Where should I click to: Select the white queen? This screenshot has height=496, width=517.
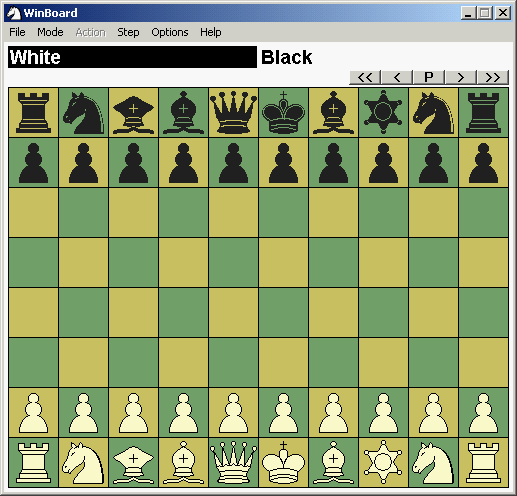click(233, 463)
